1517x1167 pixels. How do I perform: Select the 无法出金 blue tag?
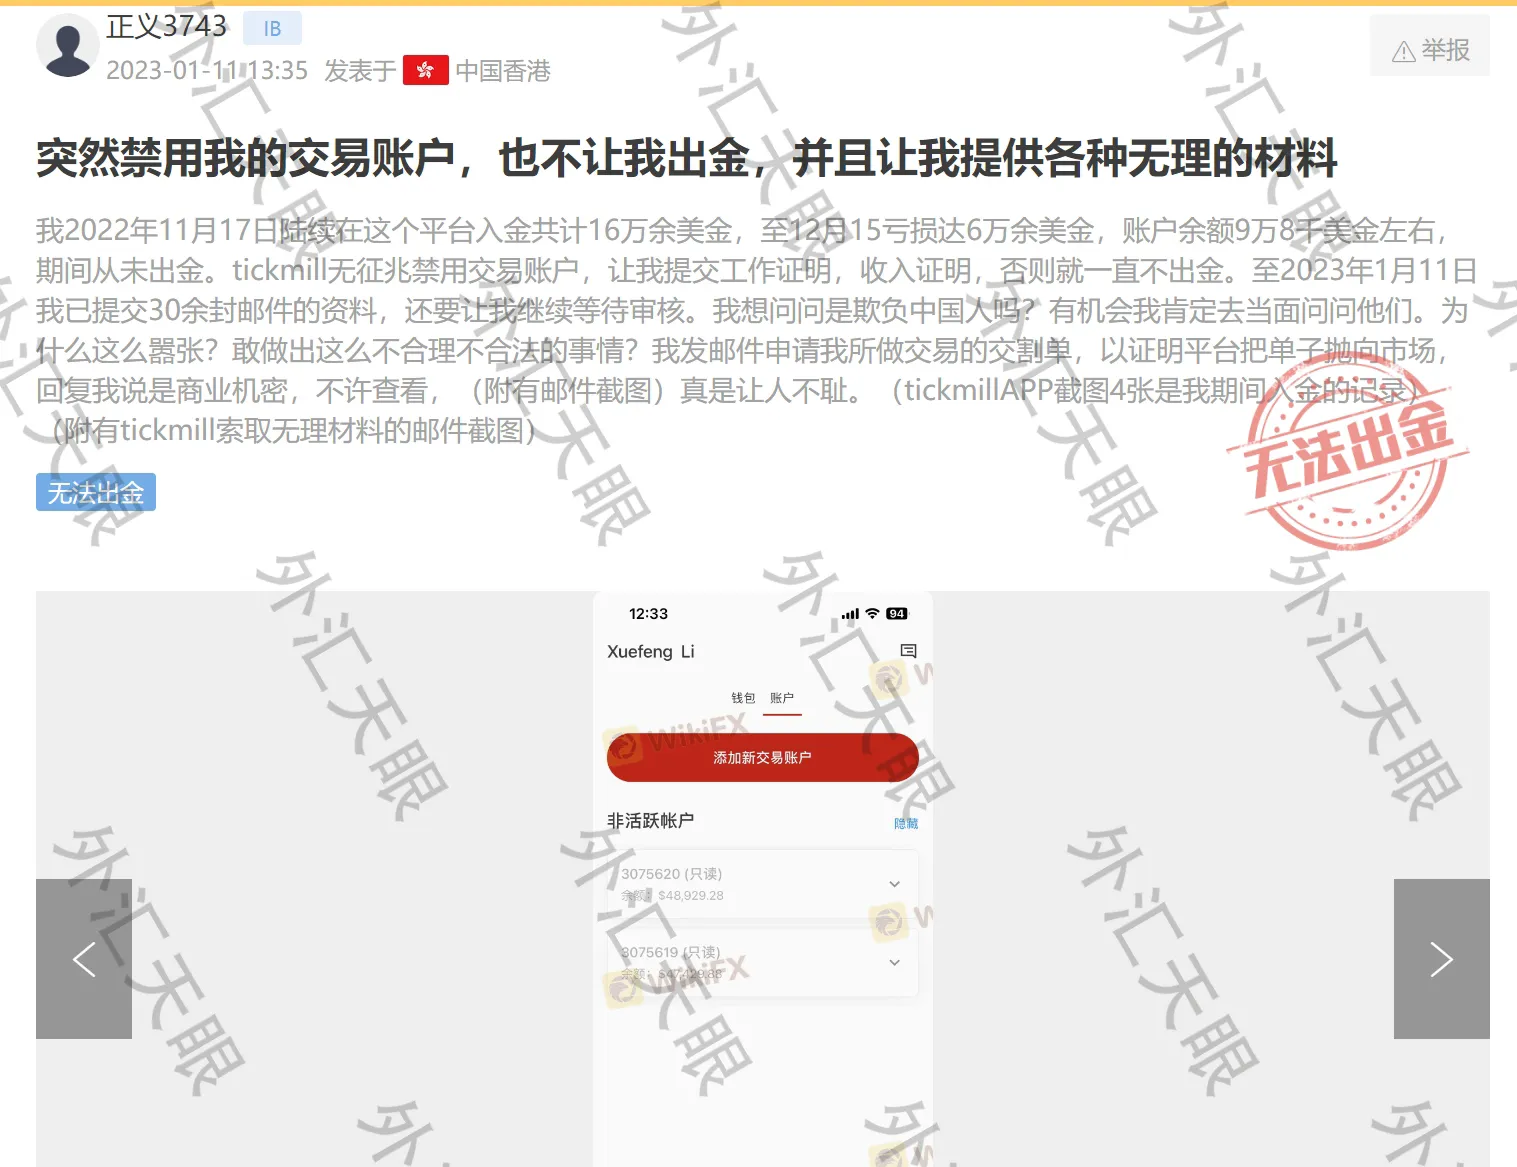(x=96, y=492)
